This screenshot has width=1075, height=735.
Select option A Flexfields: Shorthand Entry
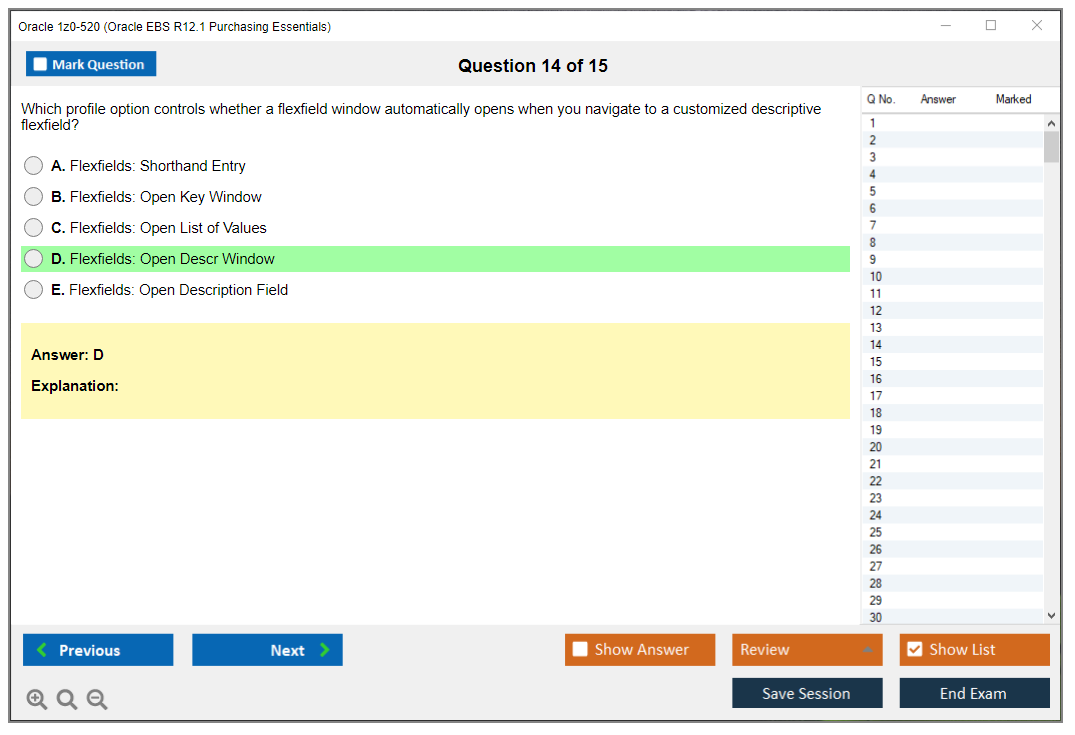[34, 166]
